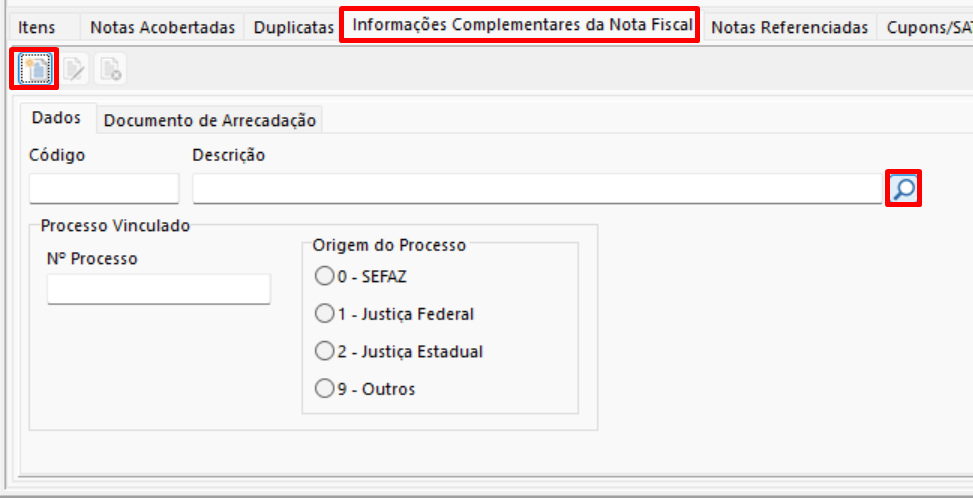Screen dimensions: 973x498
Task: Click into the Descrição text field
Action: point(537,189)
